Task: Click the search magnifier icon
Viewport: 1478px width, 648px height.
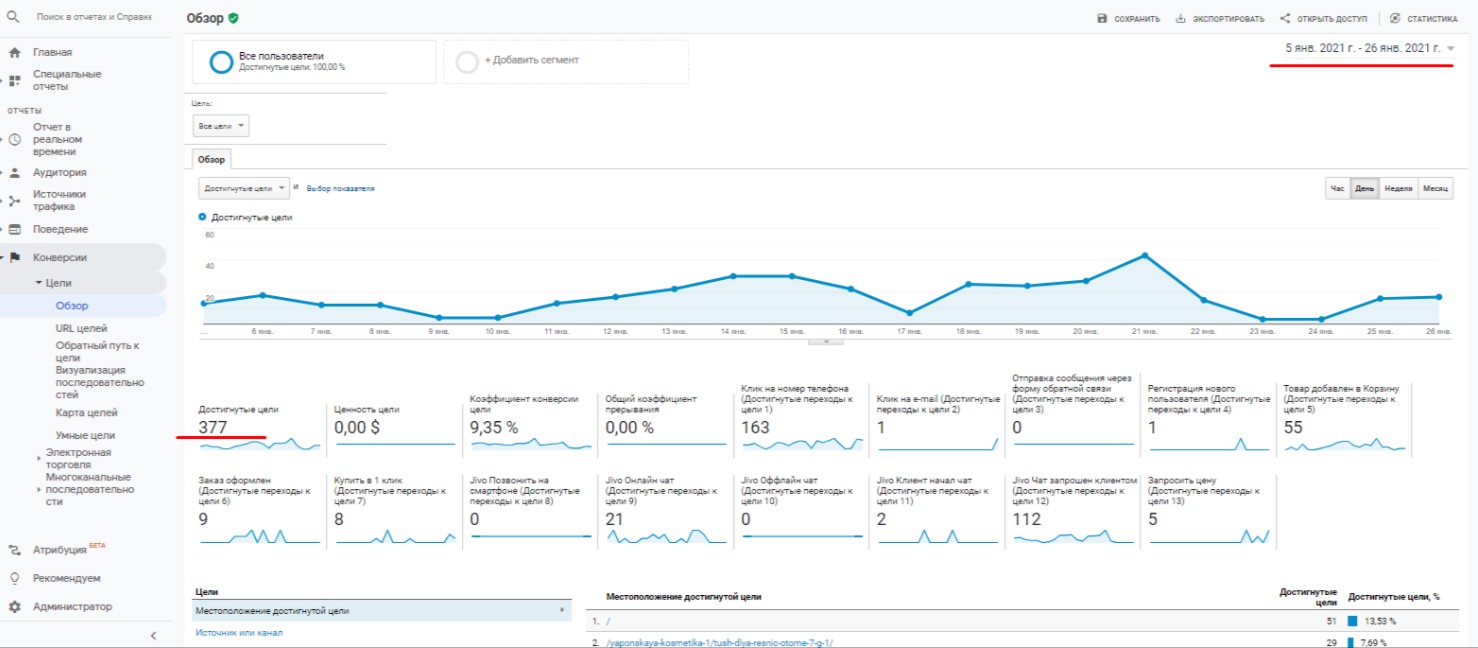Action: point(13,18)
